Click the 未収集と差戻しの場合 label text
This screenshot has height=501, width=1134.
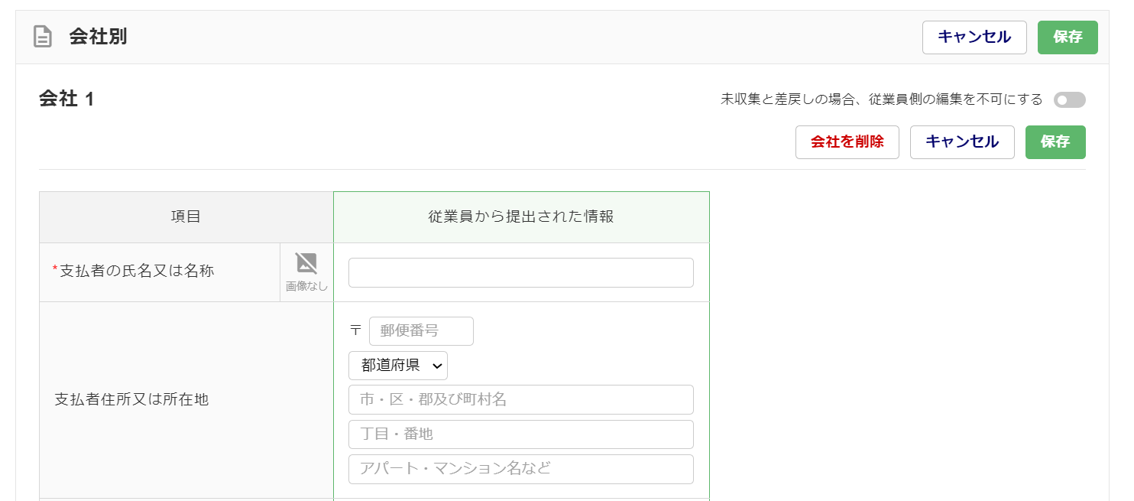pos(882,100)
